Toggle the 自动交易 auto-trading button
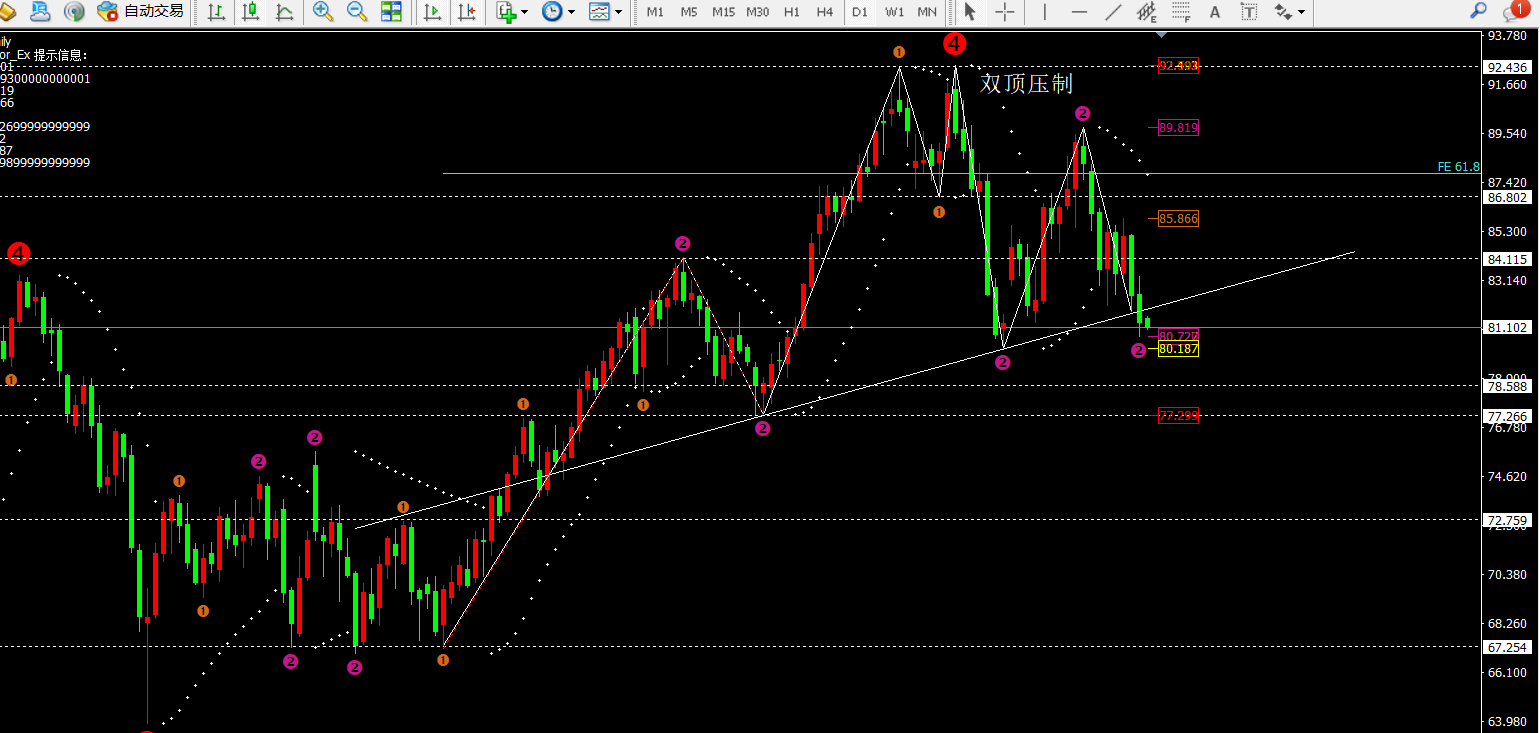Image resolution: width=1540 pixels, height=733 pixels. (141, 12)
